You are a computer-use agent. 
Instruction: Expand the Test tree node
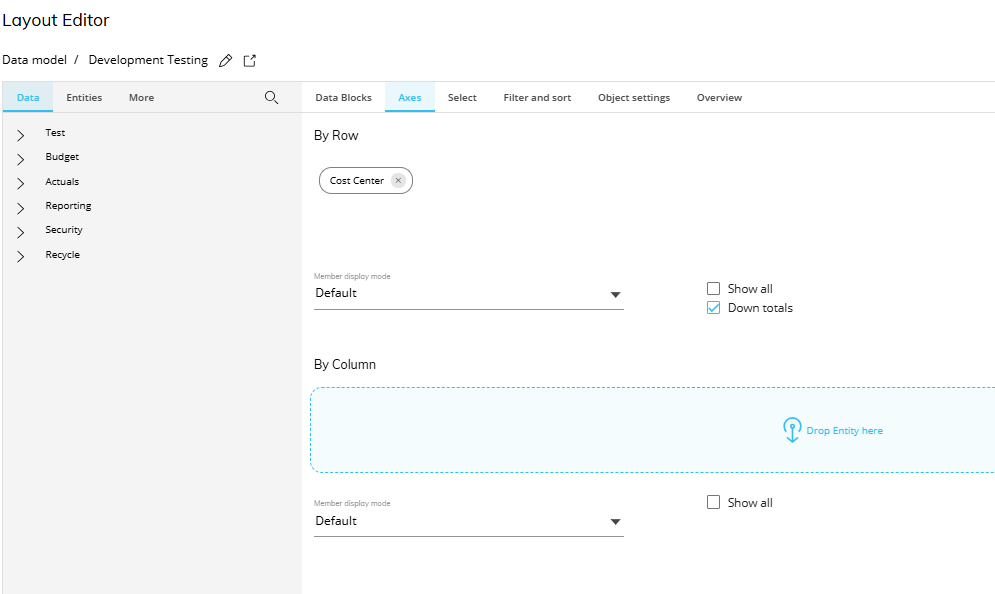21,134
